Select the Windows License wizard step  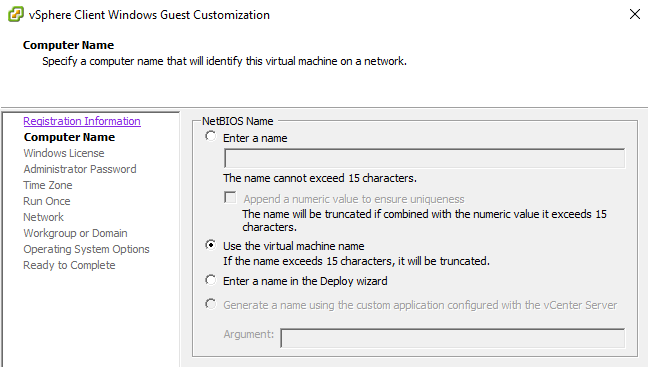click(64, 153)
